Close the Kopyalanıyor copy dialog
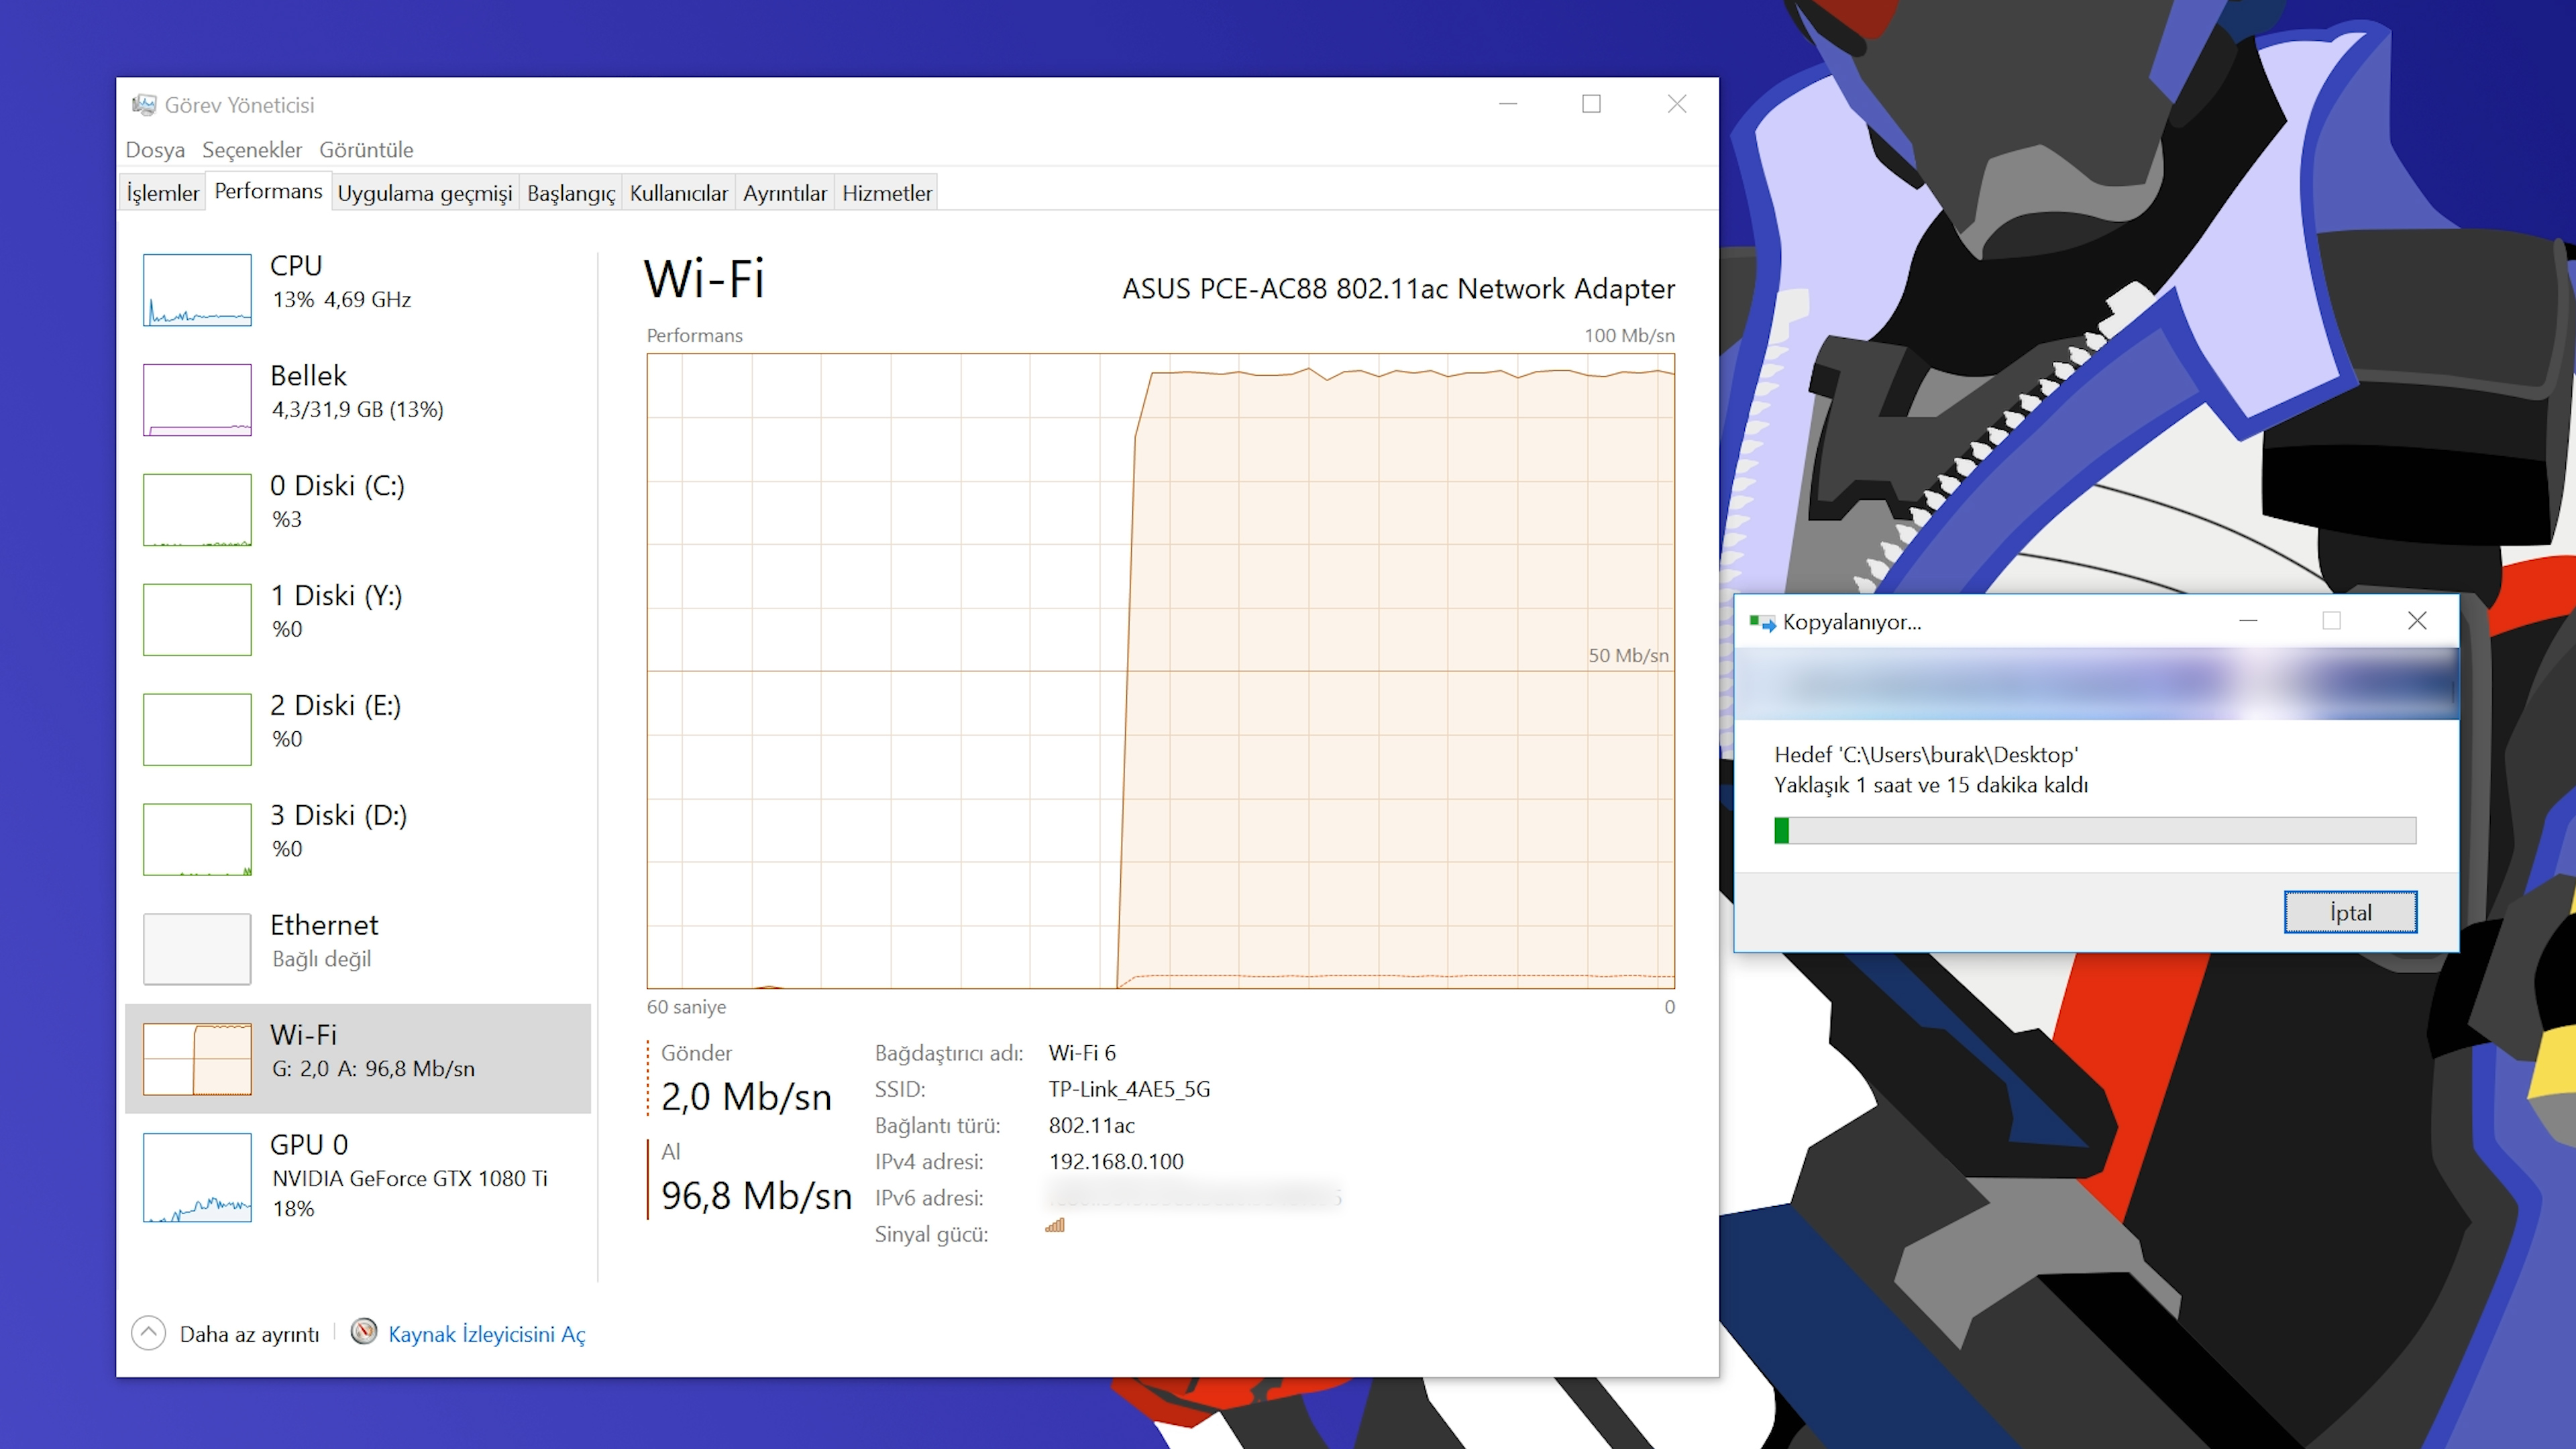2576x1449 pixels. point(2417,621)
